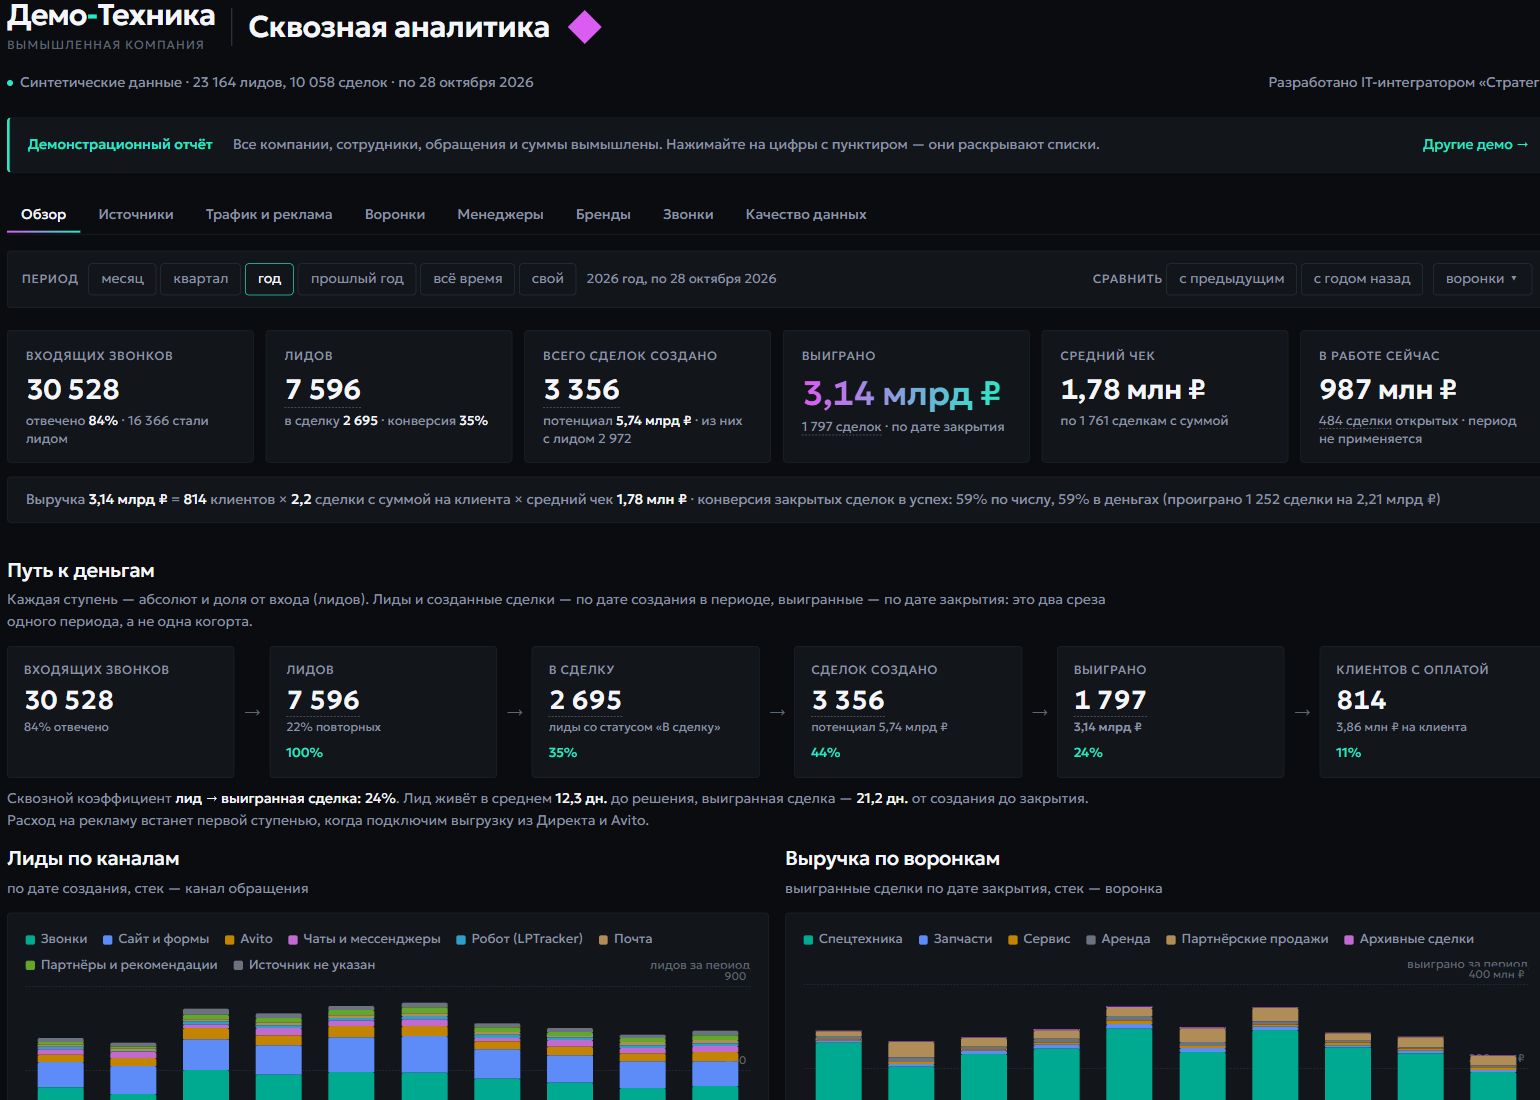Select the Менеджеры tab

pos(500,214)
